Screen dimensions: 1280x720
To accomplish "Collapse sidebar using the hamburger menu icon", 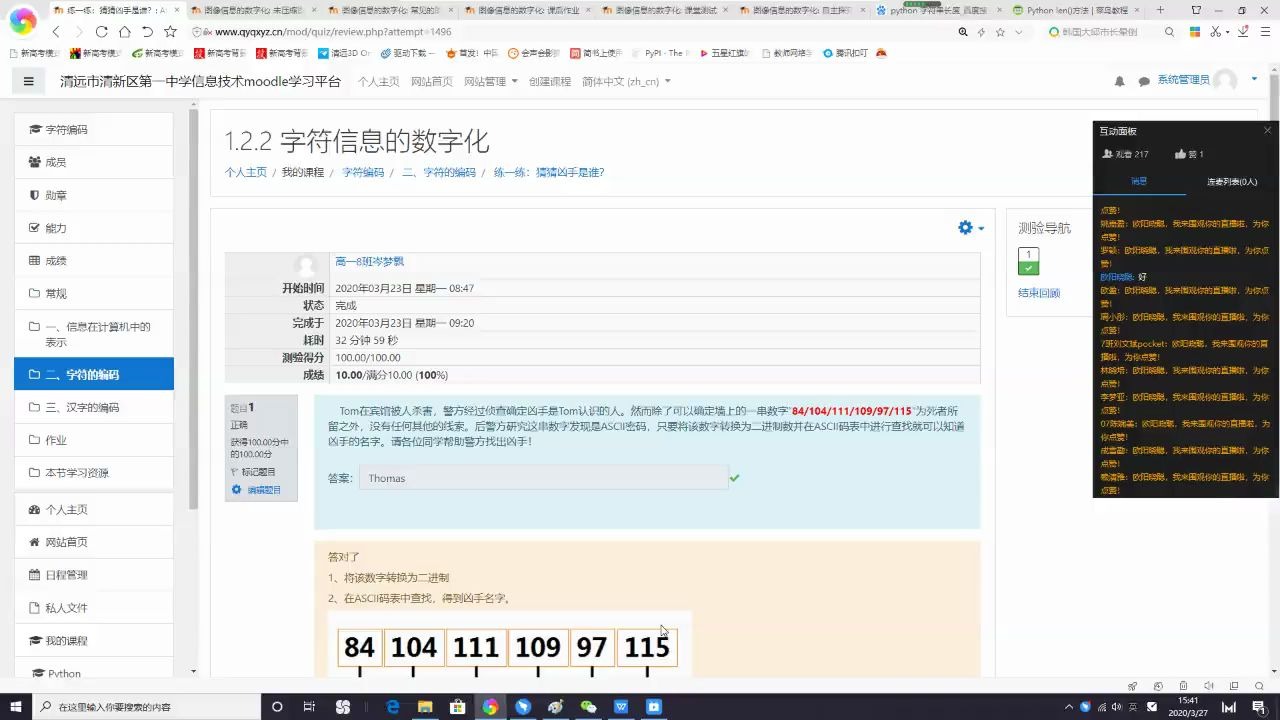I will pos(28,81).
